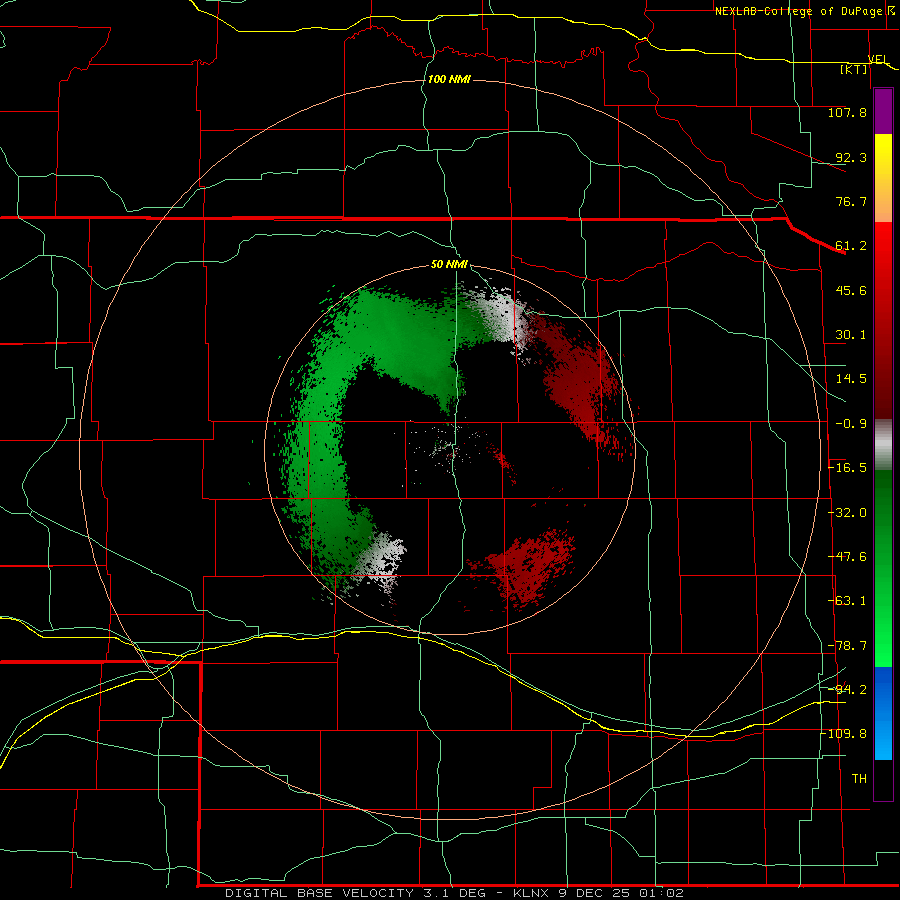Click the 50 NMI range ring label

click(449, 265)
